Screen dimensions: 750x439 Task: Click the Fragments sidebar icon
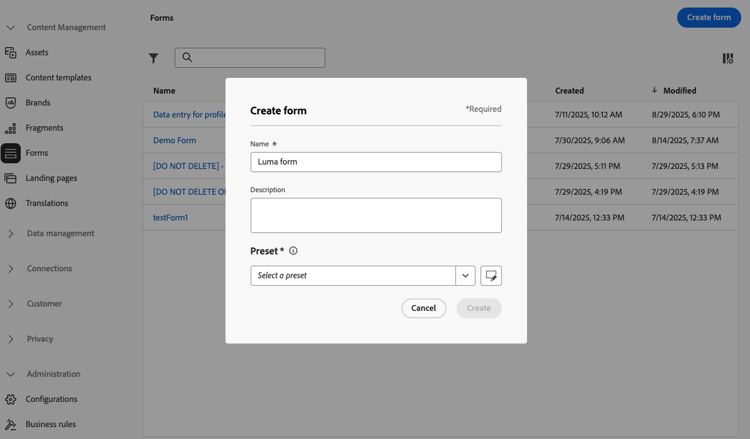11,128
